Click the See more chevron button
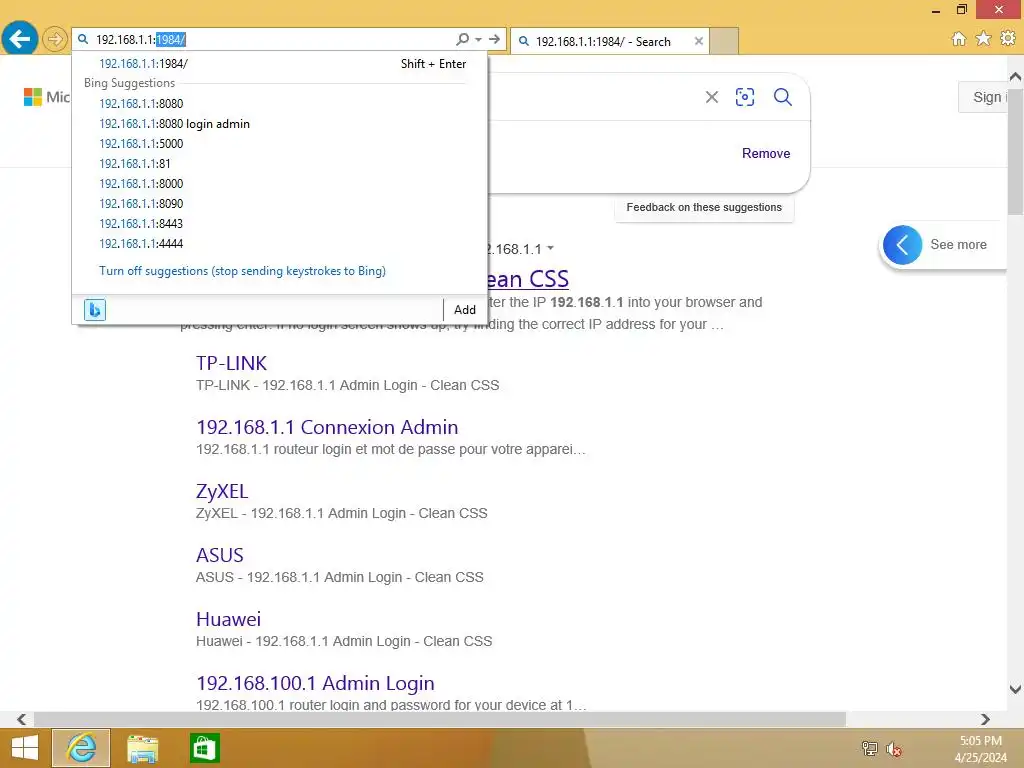 coord(903,245)
